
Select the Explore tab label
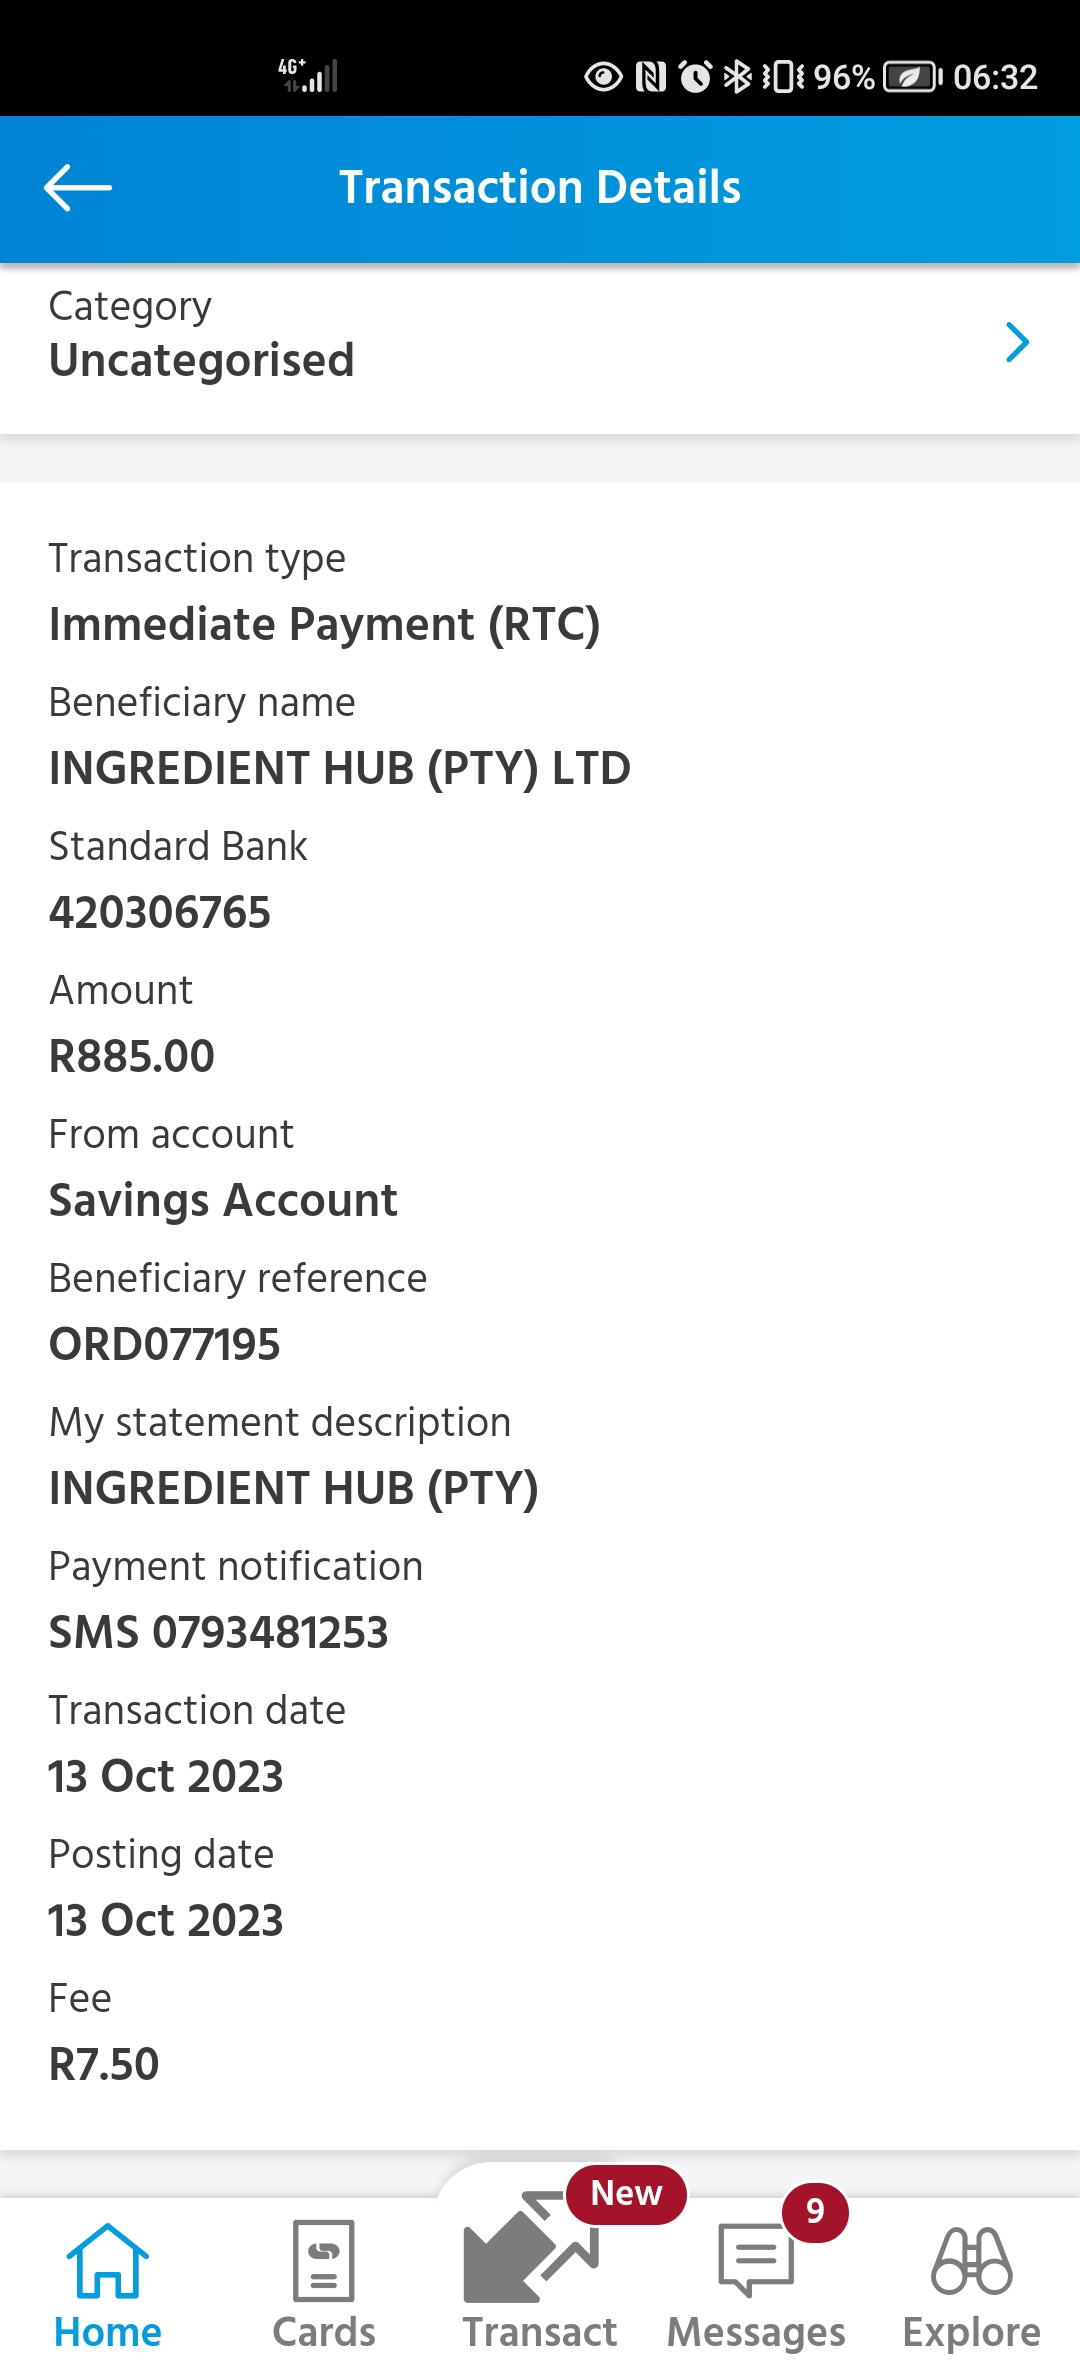(x=972, y=2332)
